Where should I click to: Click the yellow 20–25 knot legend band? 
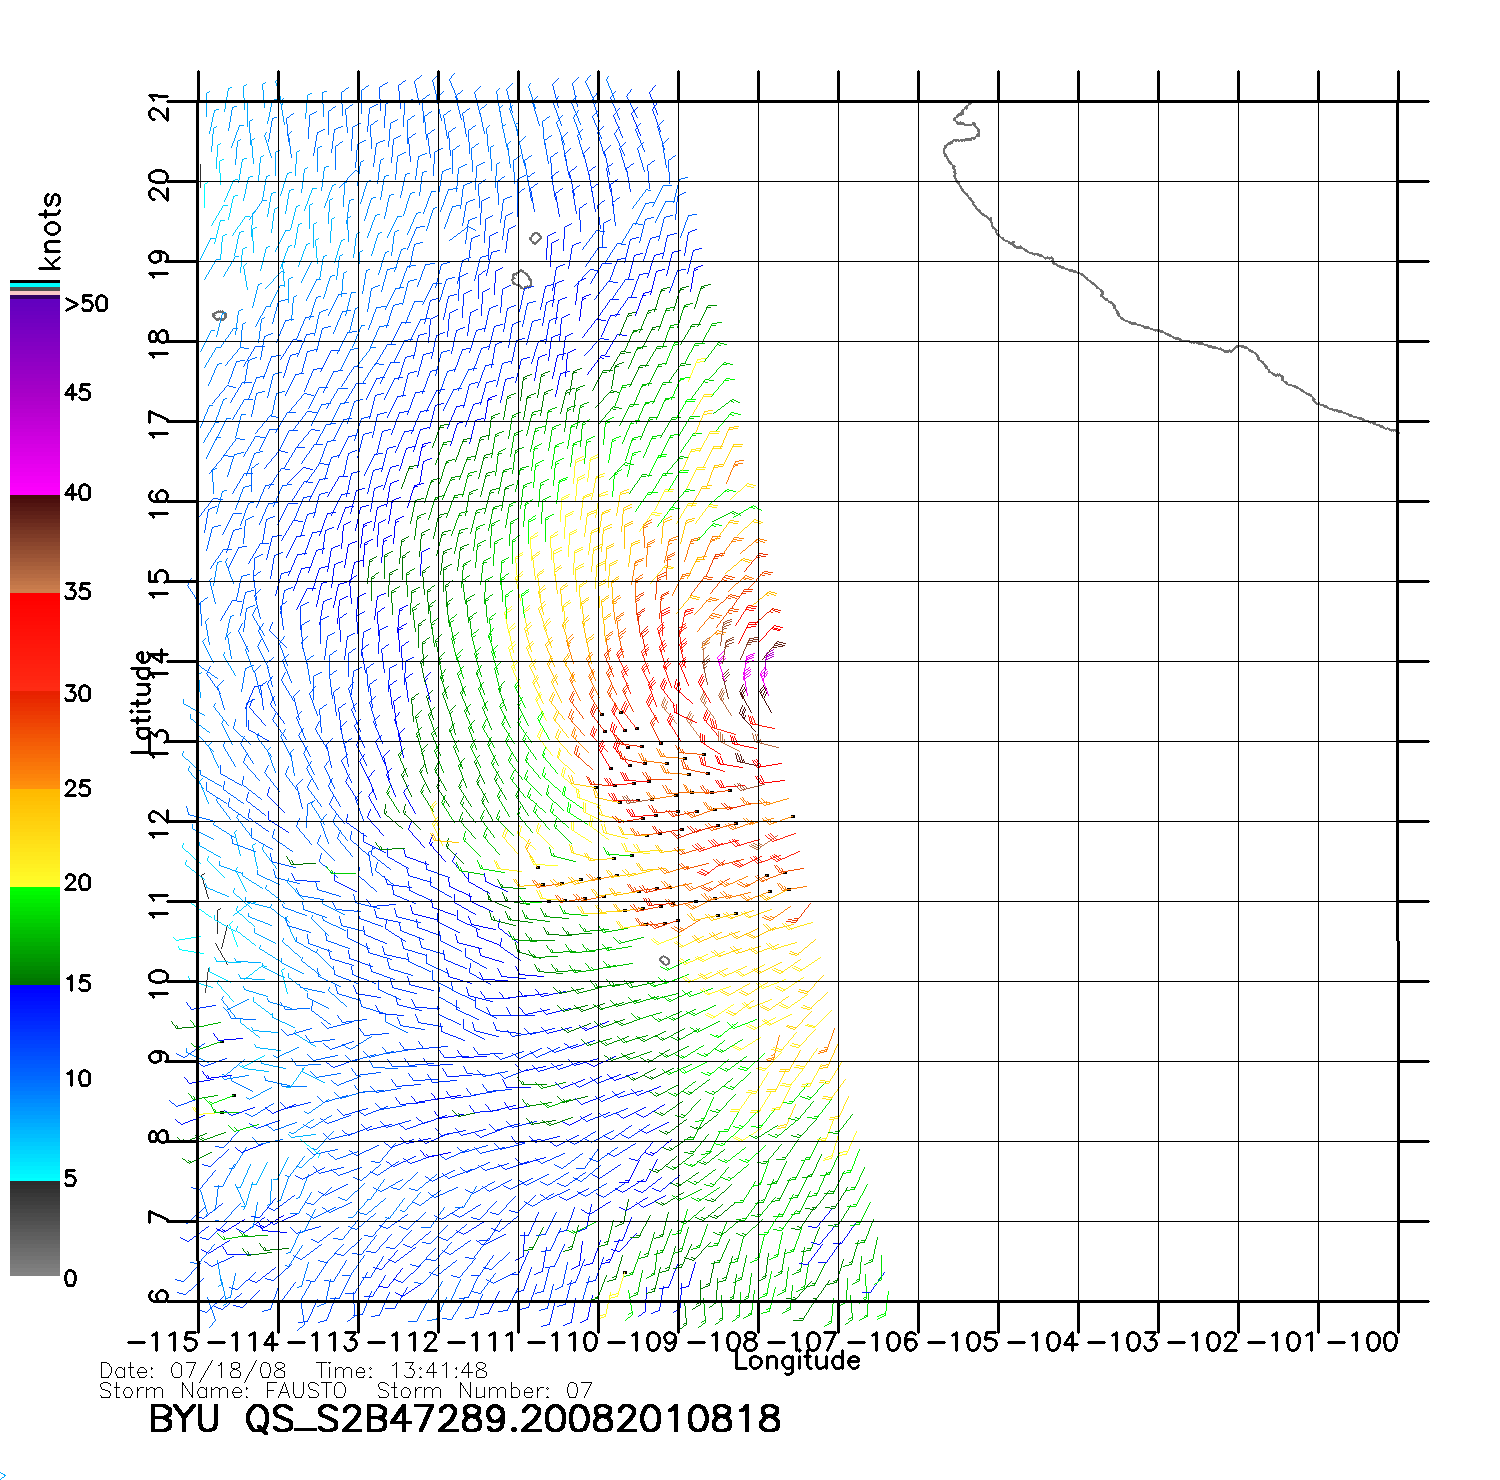[34, 837]
